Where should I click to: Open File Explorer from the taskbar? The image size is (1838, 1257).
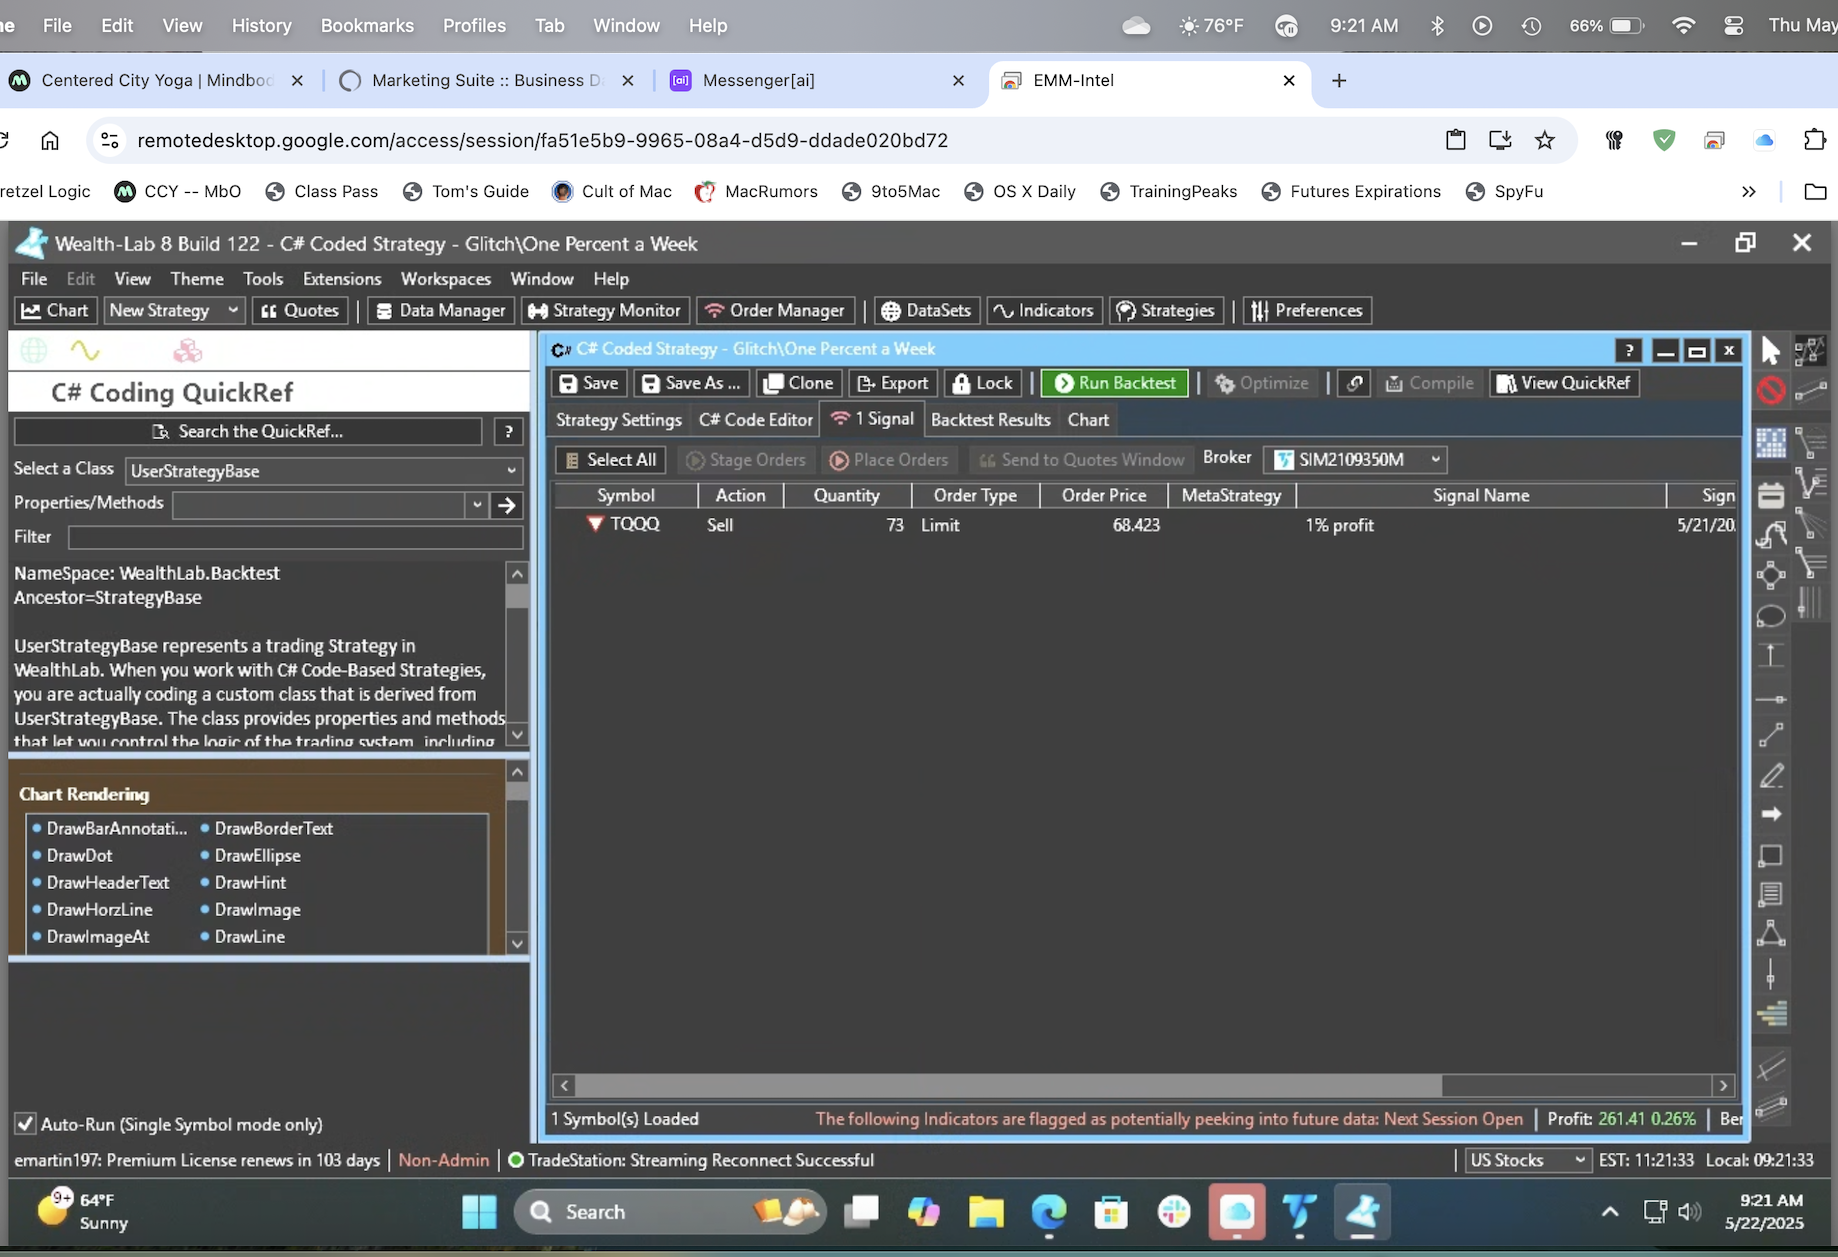pyautogui.click(x=986, y=1211)
